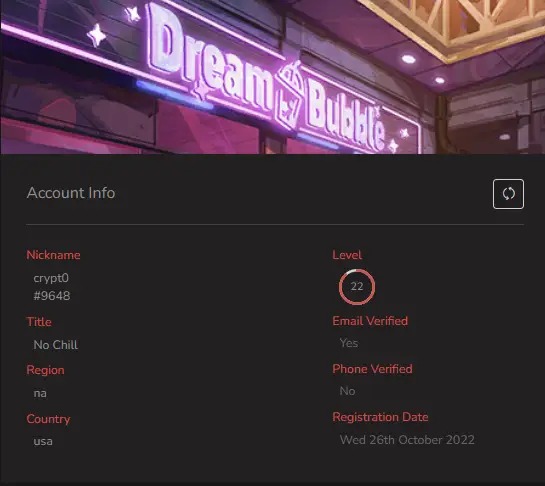Image resolution: width=545 pixels, height=486 pixels.
Task: Click the Registration Date label
Action: 380,417
